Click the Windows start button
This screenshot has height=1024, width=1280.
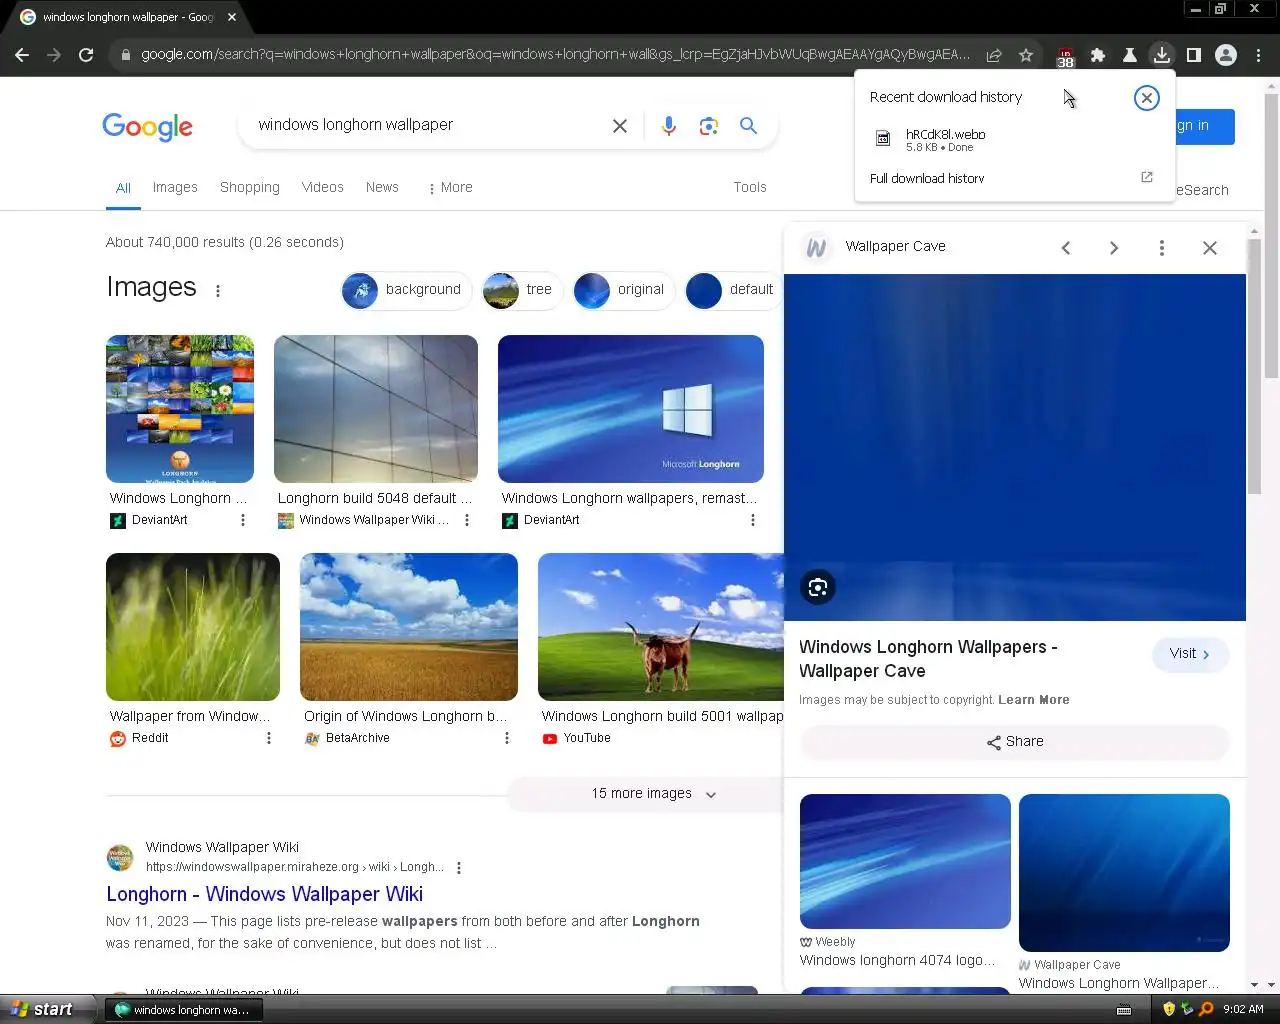[x=47, y=1009]
